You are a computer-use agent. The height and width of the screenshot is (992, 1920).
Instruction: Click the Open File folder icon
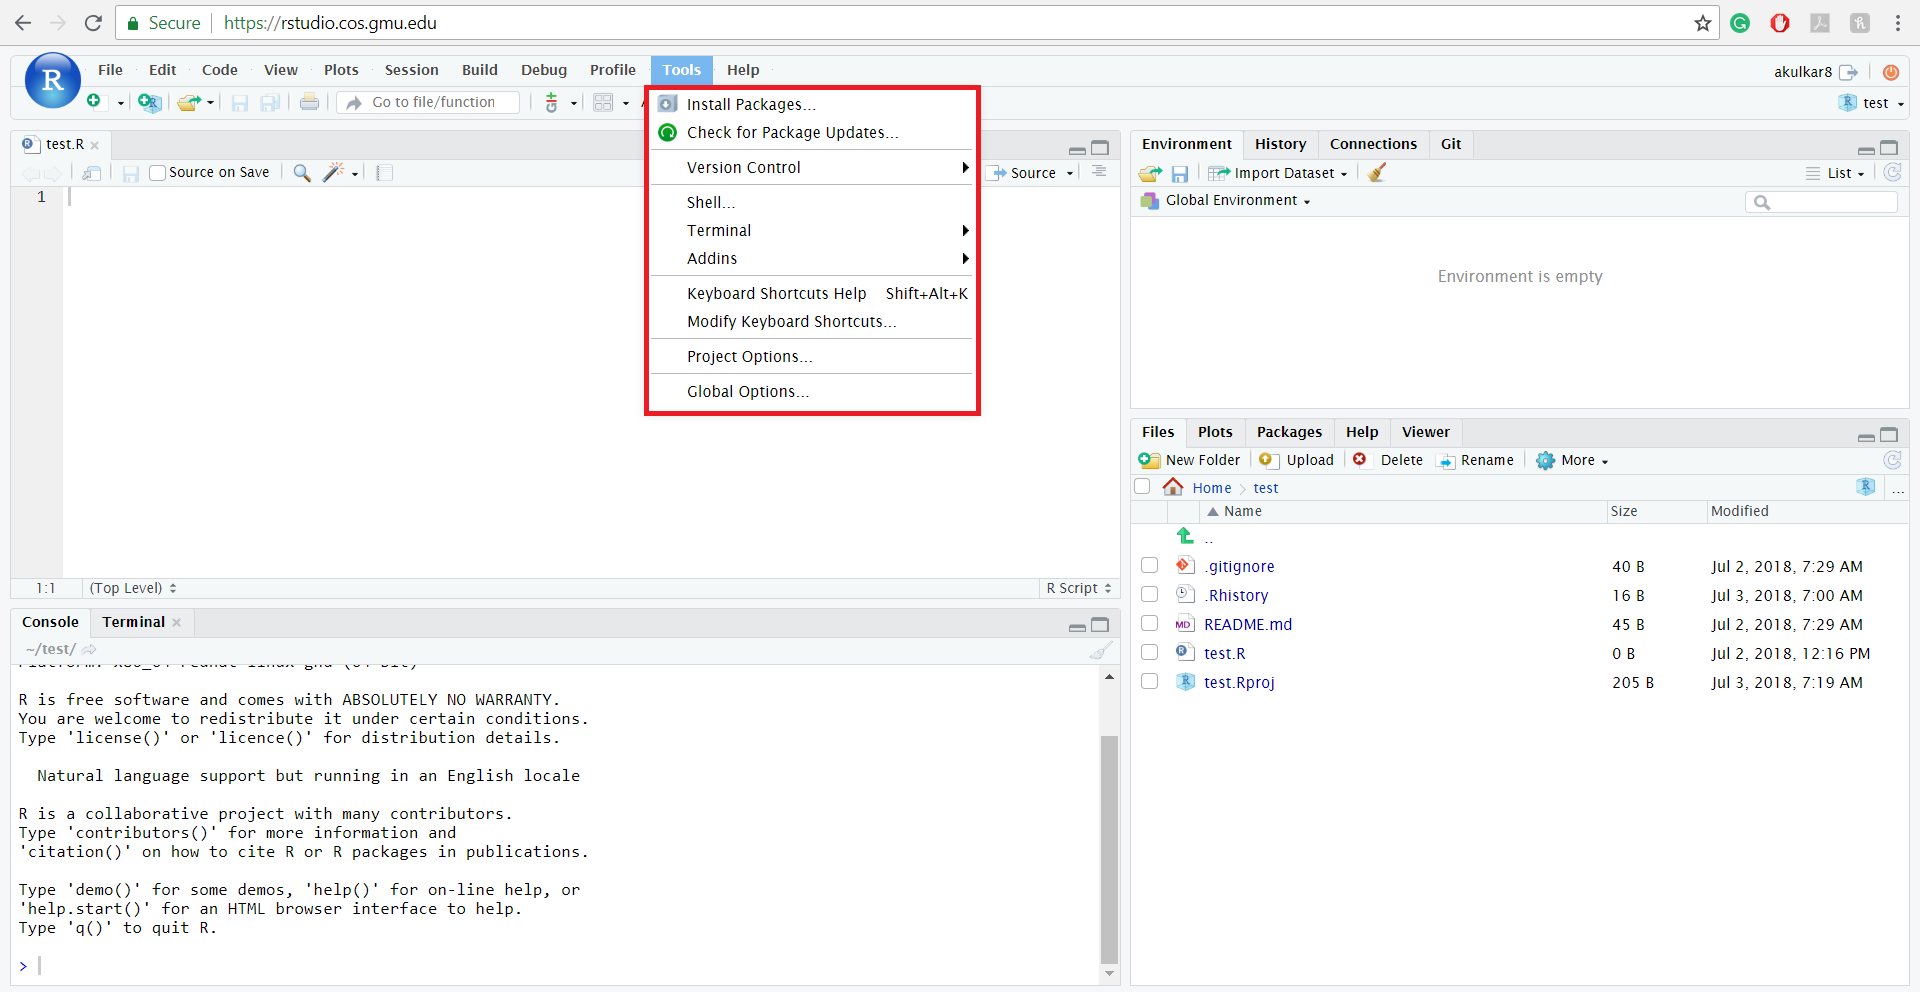pyautogui.click(x=189, y=102)
